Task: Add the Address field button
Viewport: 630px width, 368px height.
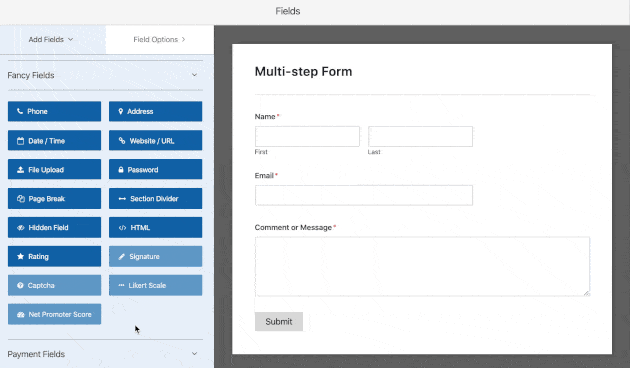Action: pyautogui.click(x=155, y=111)
